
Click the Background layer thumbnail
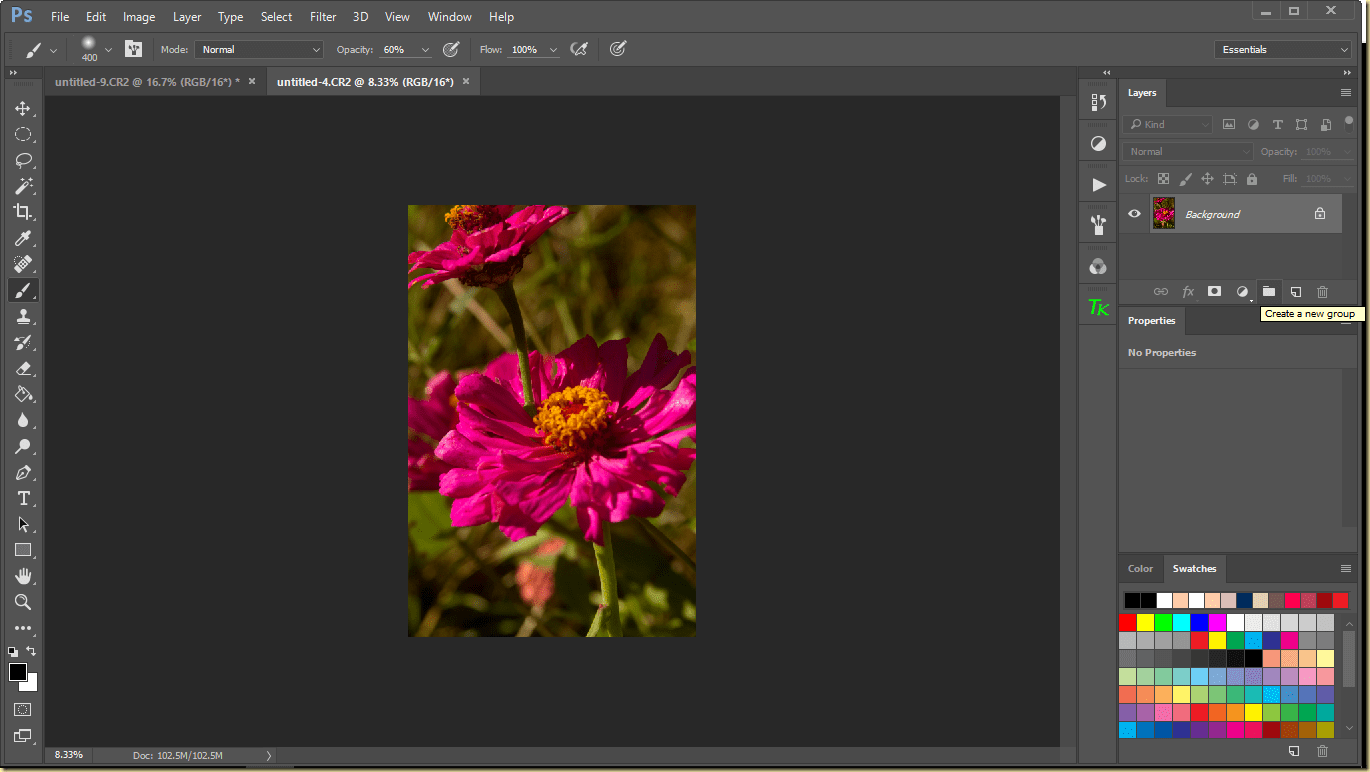(1163, 213)
